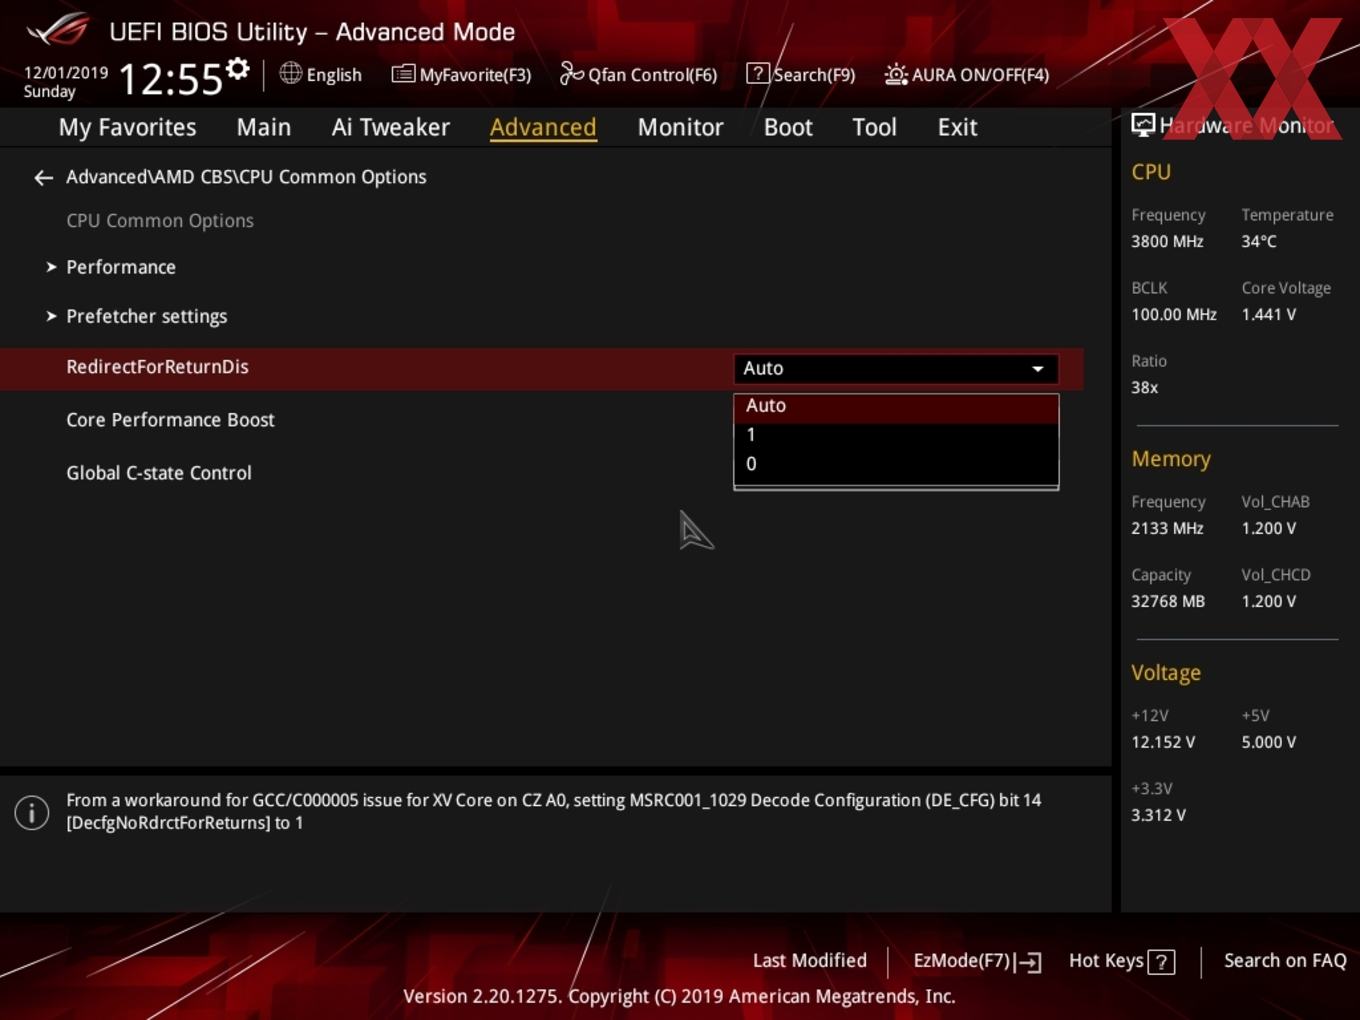Click the 12:55 clock display
The height and width of the screenshot is (1020, 1360).
171,79
